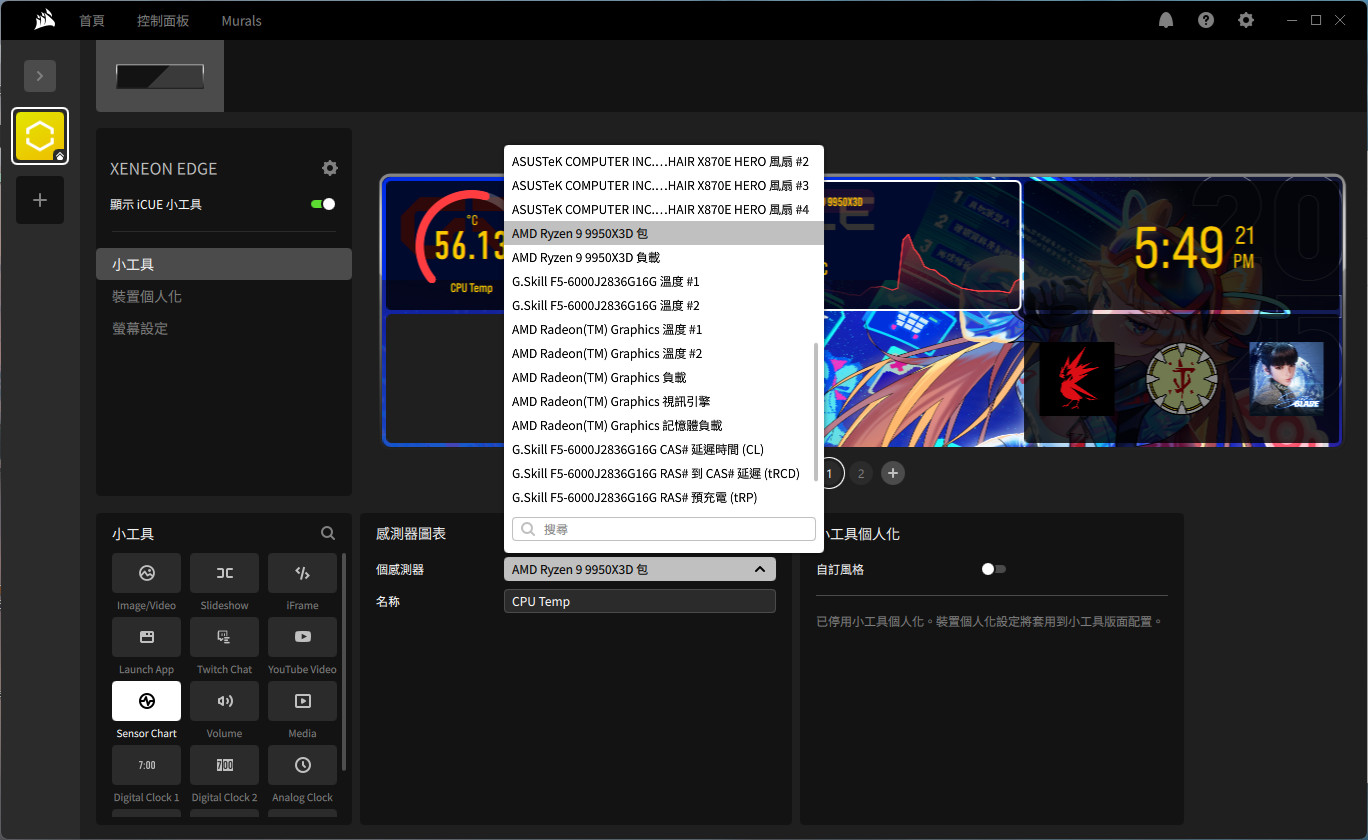Open the help question mark icon
Viewport: 1368px width, 840px height.
[1206, 20]
